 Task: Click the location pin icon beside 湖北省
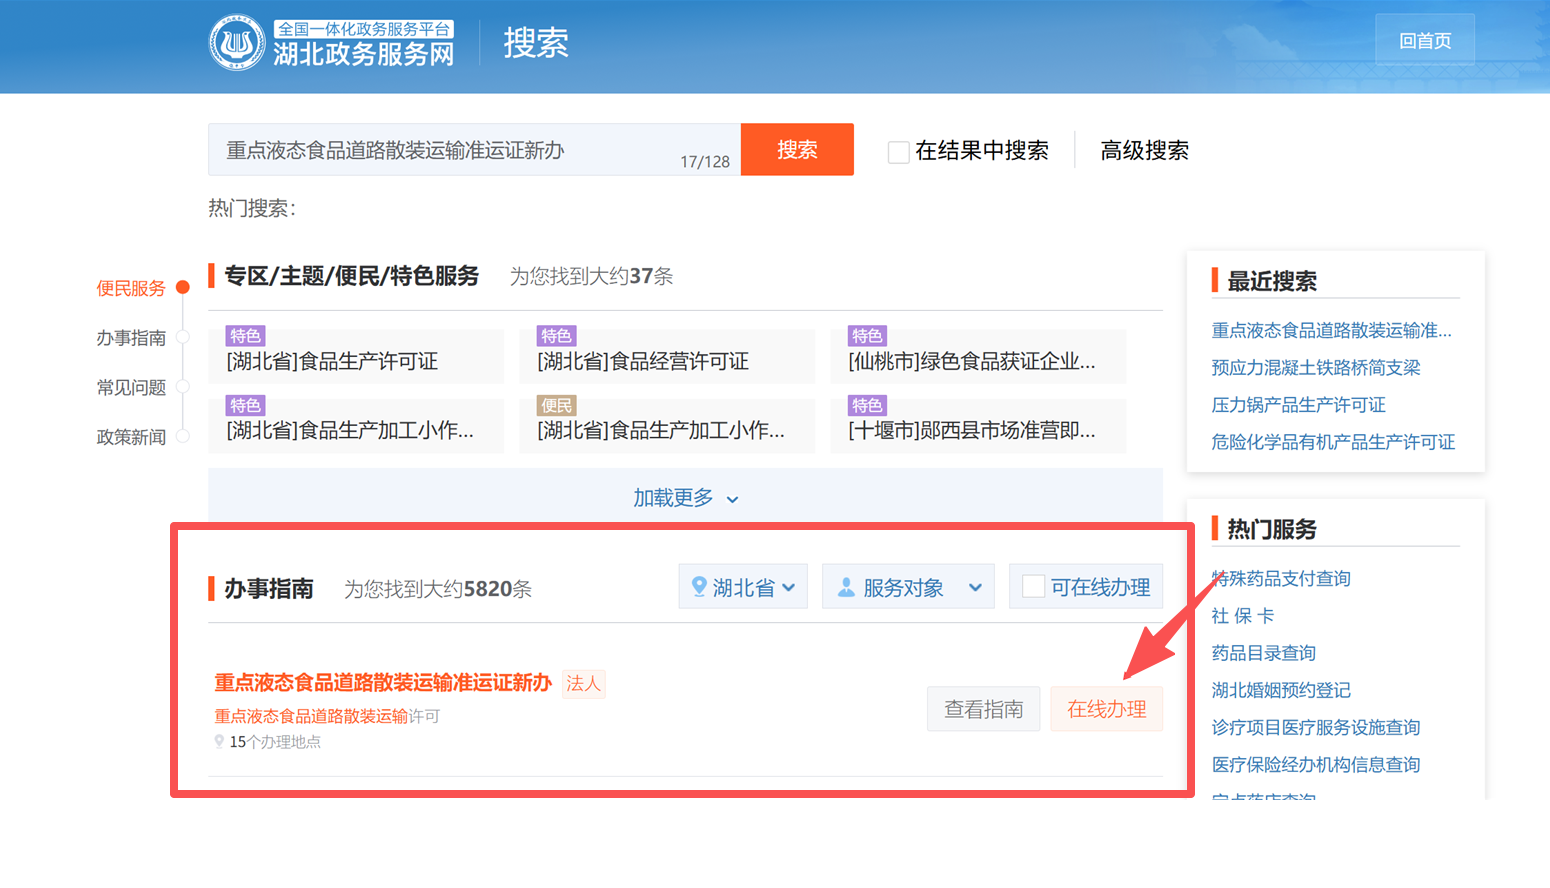[x=699, y=587]
